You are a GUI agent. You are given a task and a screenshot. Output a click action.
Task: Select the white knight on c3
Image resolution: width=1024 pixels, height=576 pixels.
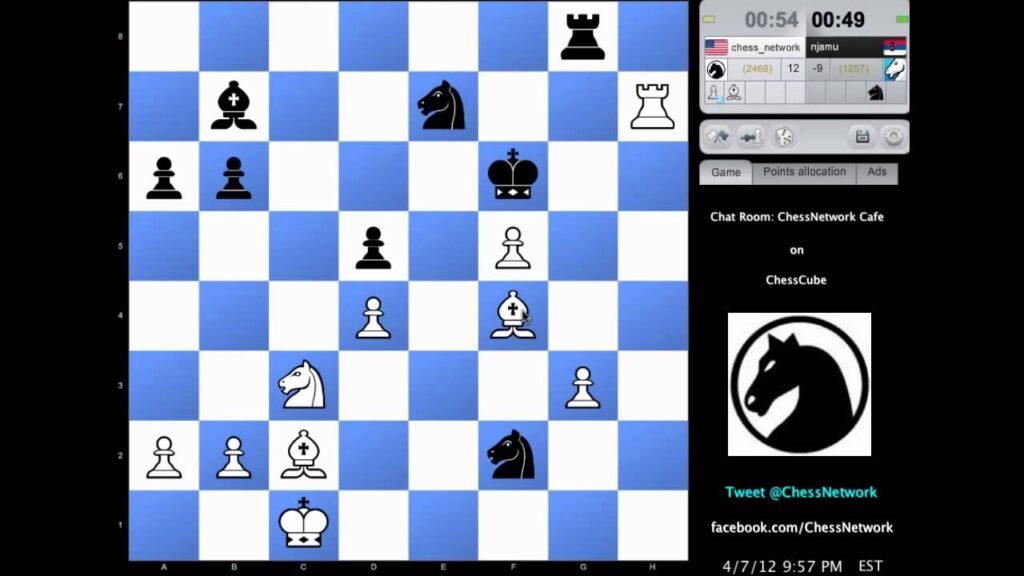(x=303, y=386)
